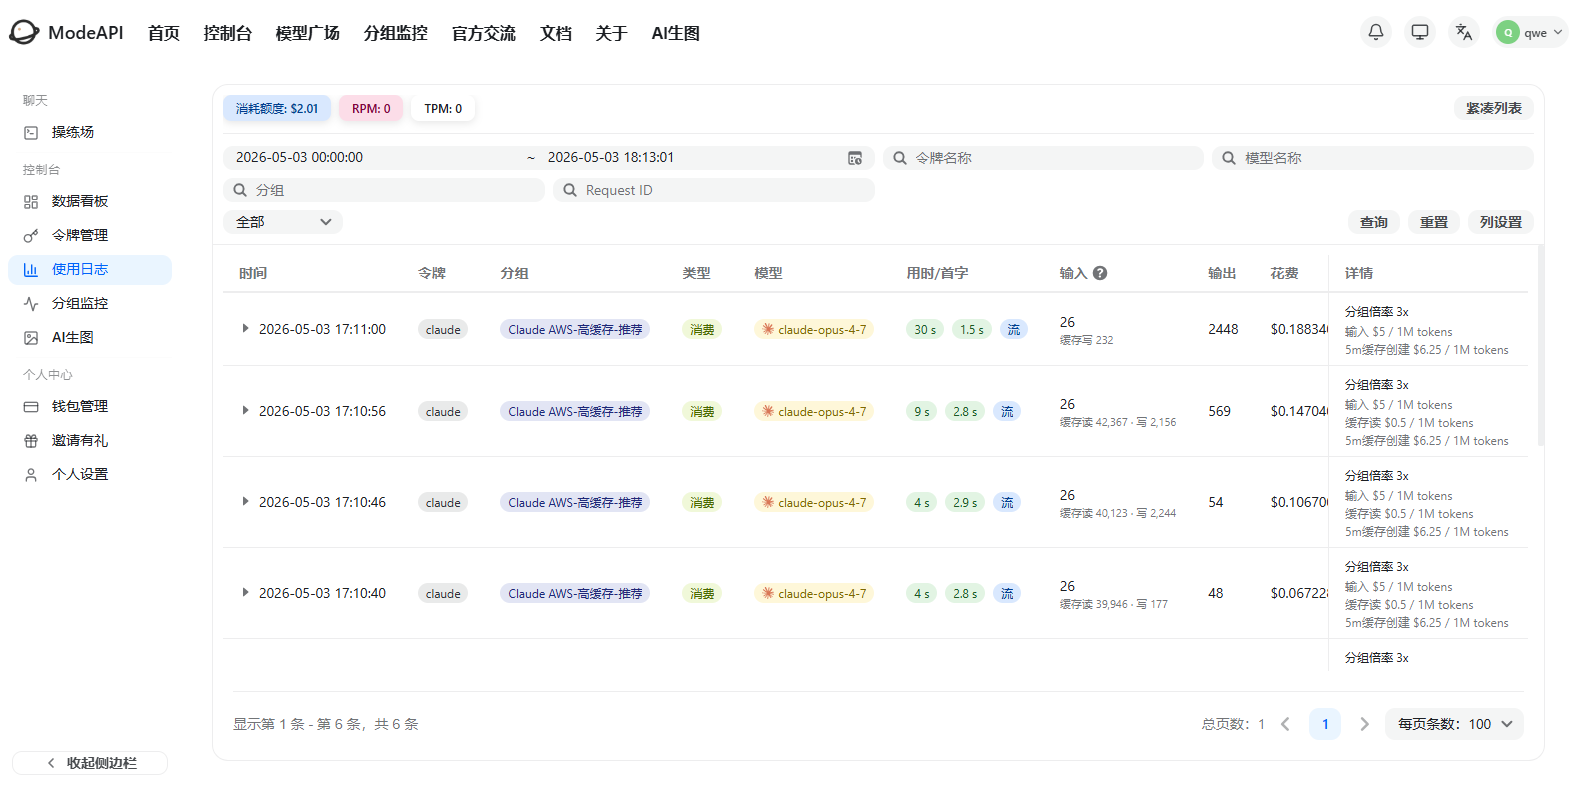Go to the previous page arrow

tap(1286, 724)
